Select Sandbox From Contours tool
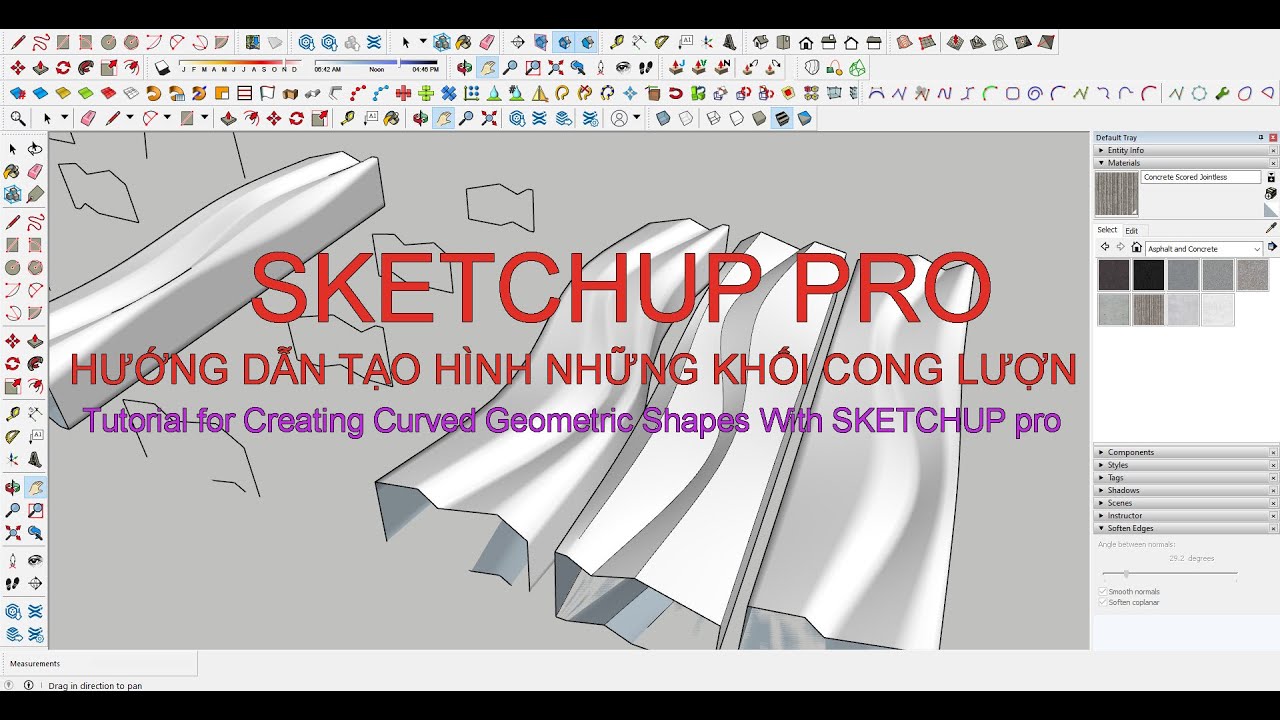This screenshot has width=1280, height=720. 904,42
